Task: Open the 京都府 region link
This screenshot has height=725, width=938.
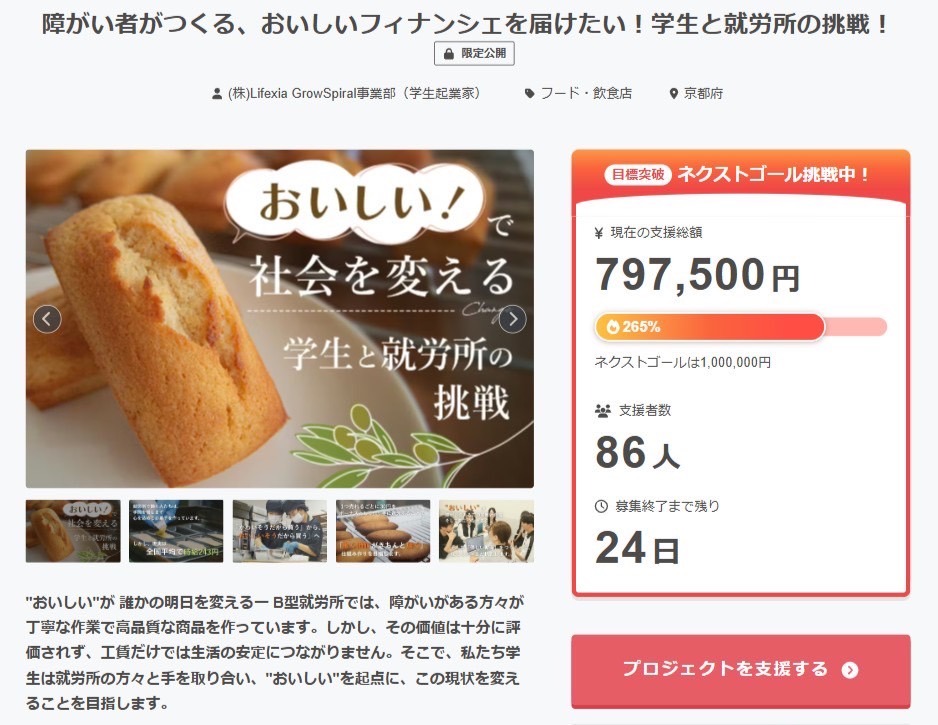Action: click(704, 93)
